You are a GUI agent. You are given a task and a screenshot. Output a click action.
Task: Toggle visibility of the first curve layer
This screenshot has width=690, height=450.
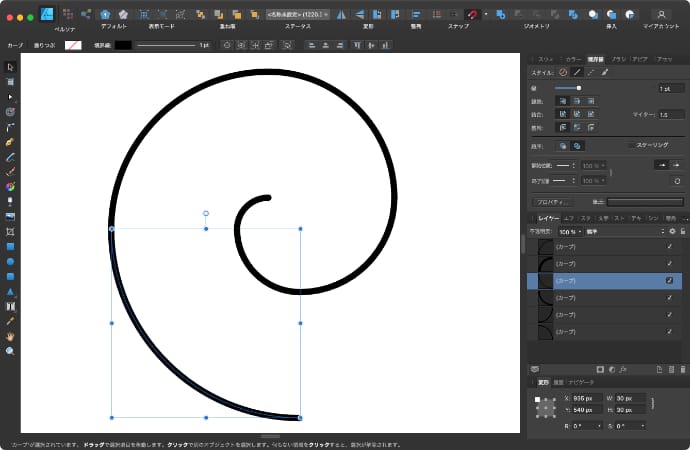click(669, 246)
